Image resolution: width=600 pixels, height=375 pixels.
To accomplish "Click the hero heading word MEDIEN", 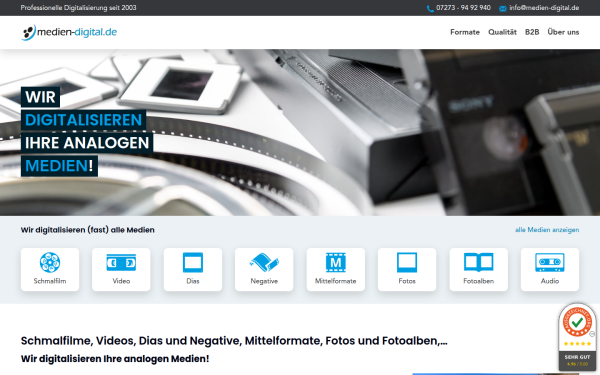I will point(57,166).
